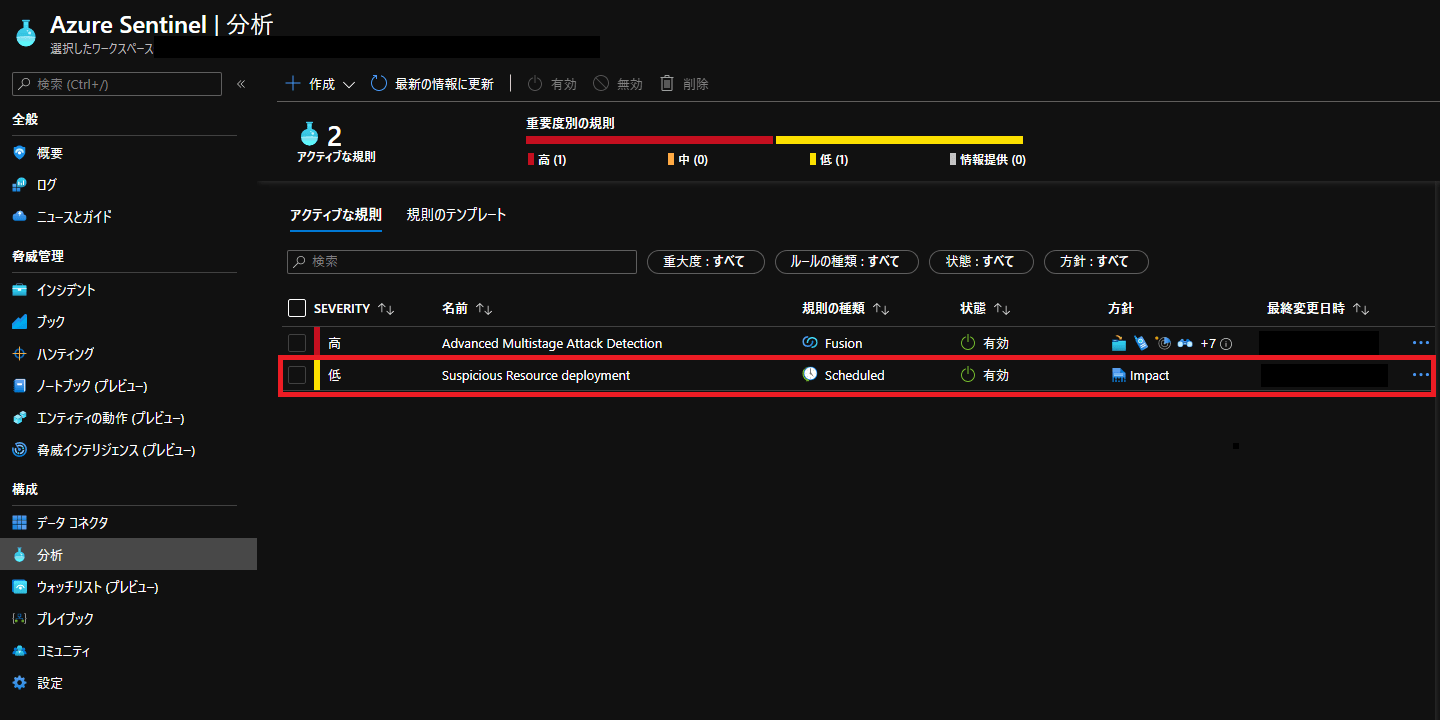Click the 作成 button label
The width and height of the screenshot is (1440, 720).
pos(322,85)
